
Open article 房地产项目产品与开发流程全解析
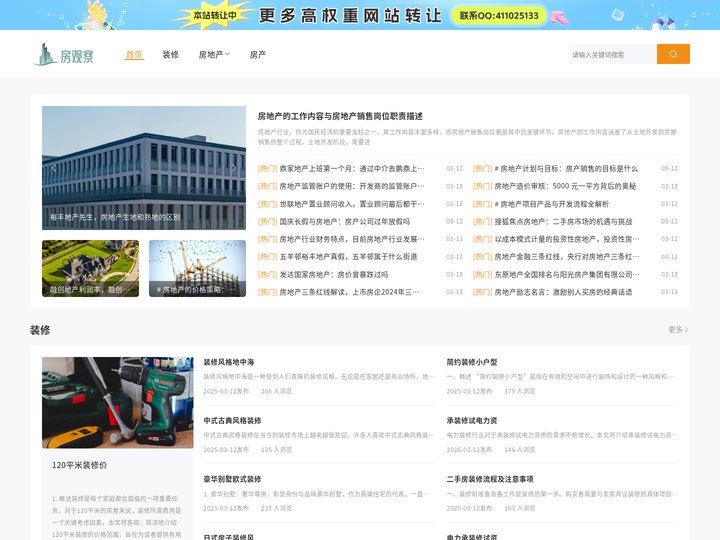(551, 204)
